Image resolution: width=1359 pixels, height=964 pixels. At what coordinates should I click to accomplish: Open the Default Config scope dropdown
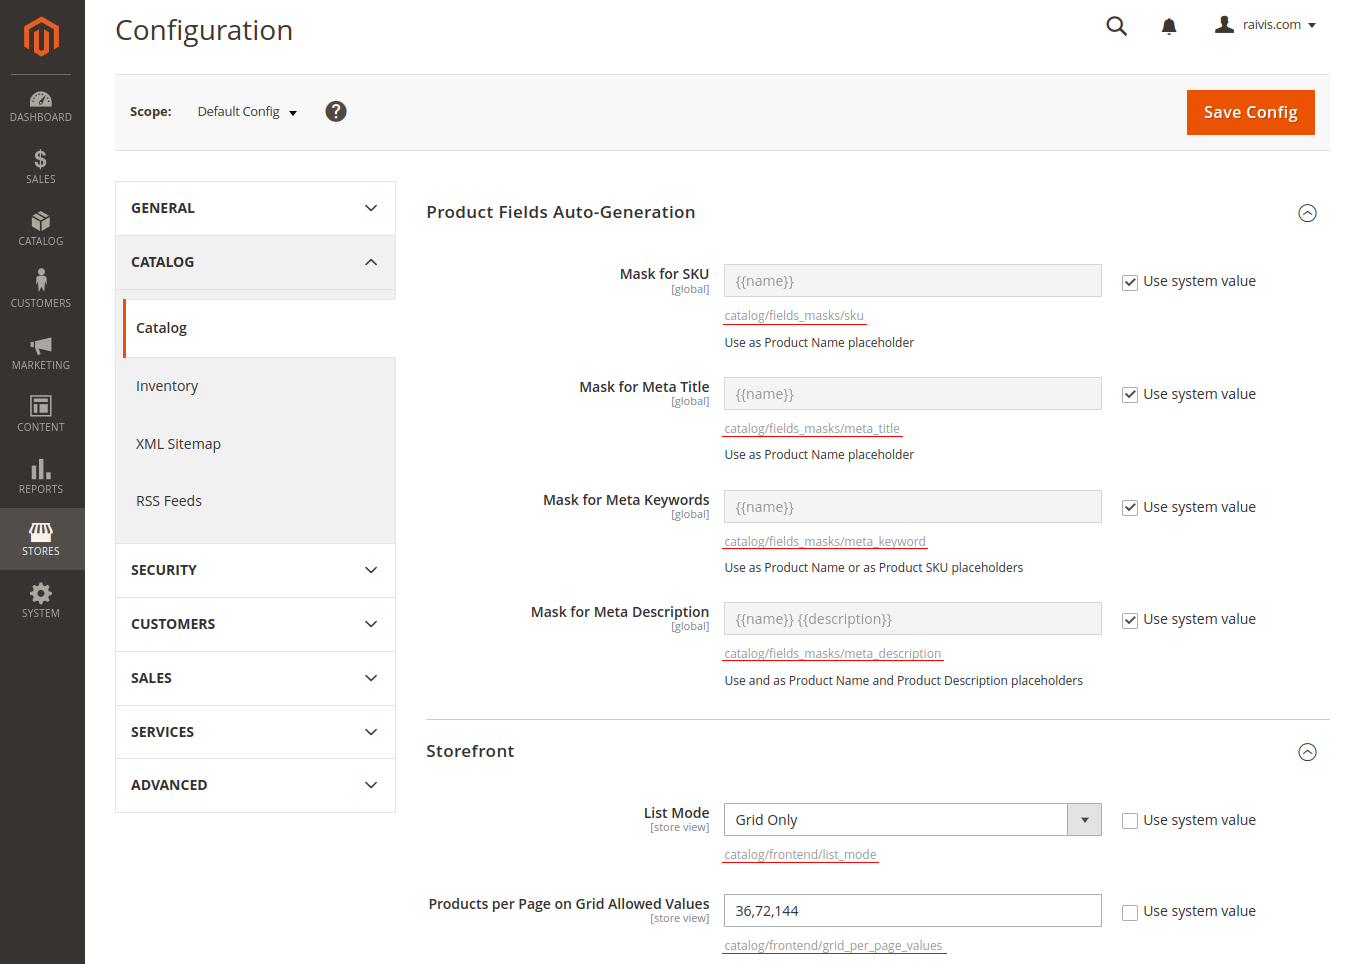[247, 112]
